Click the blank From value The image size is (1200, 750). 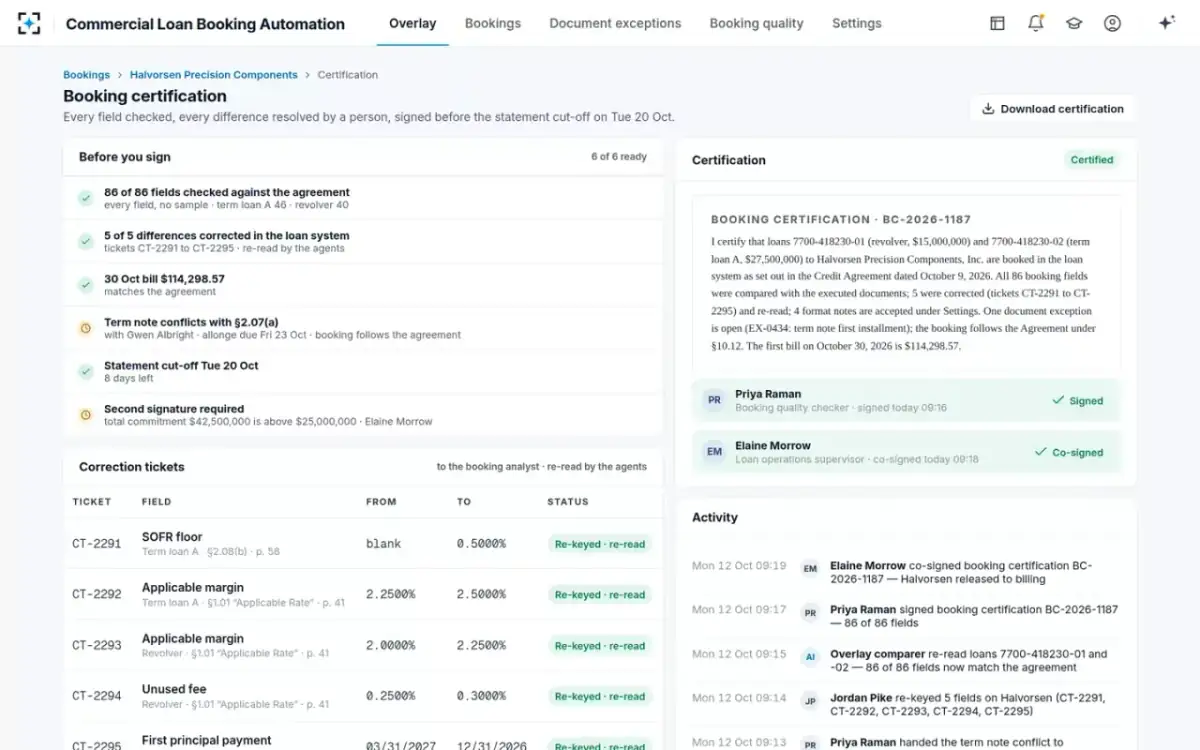[384, 544]
